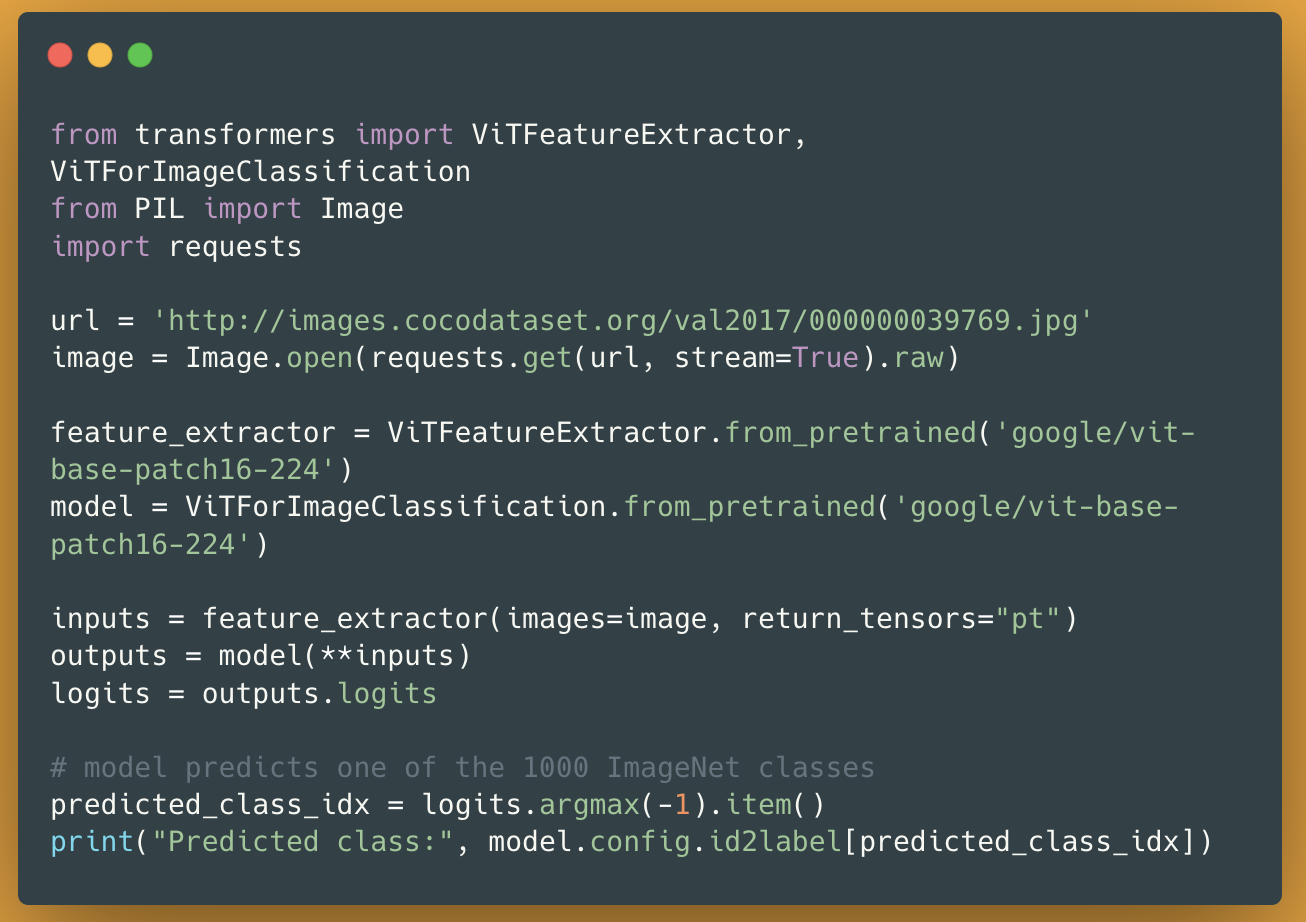1306x922 pixels.
Task: Click the cocodataset image URL string
Action: coord(621,321)
